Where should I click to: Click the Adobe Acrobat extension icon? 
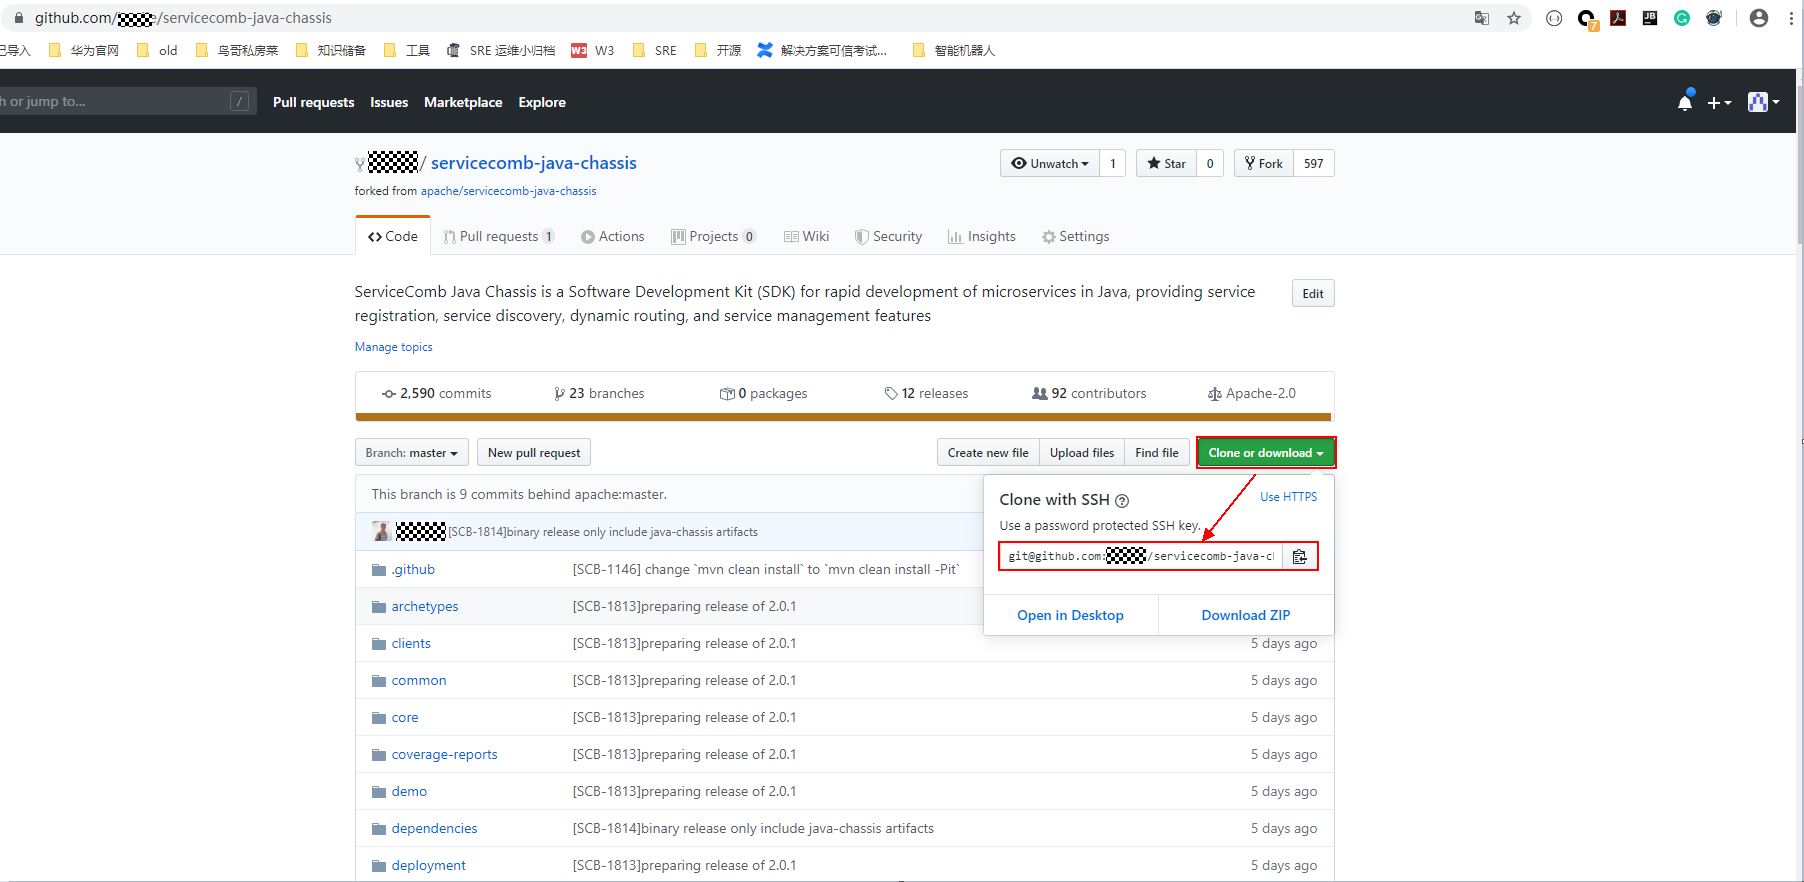[1618, 18]
